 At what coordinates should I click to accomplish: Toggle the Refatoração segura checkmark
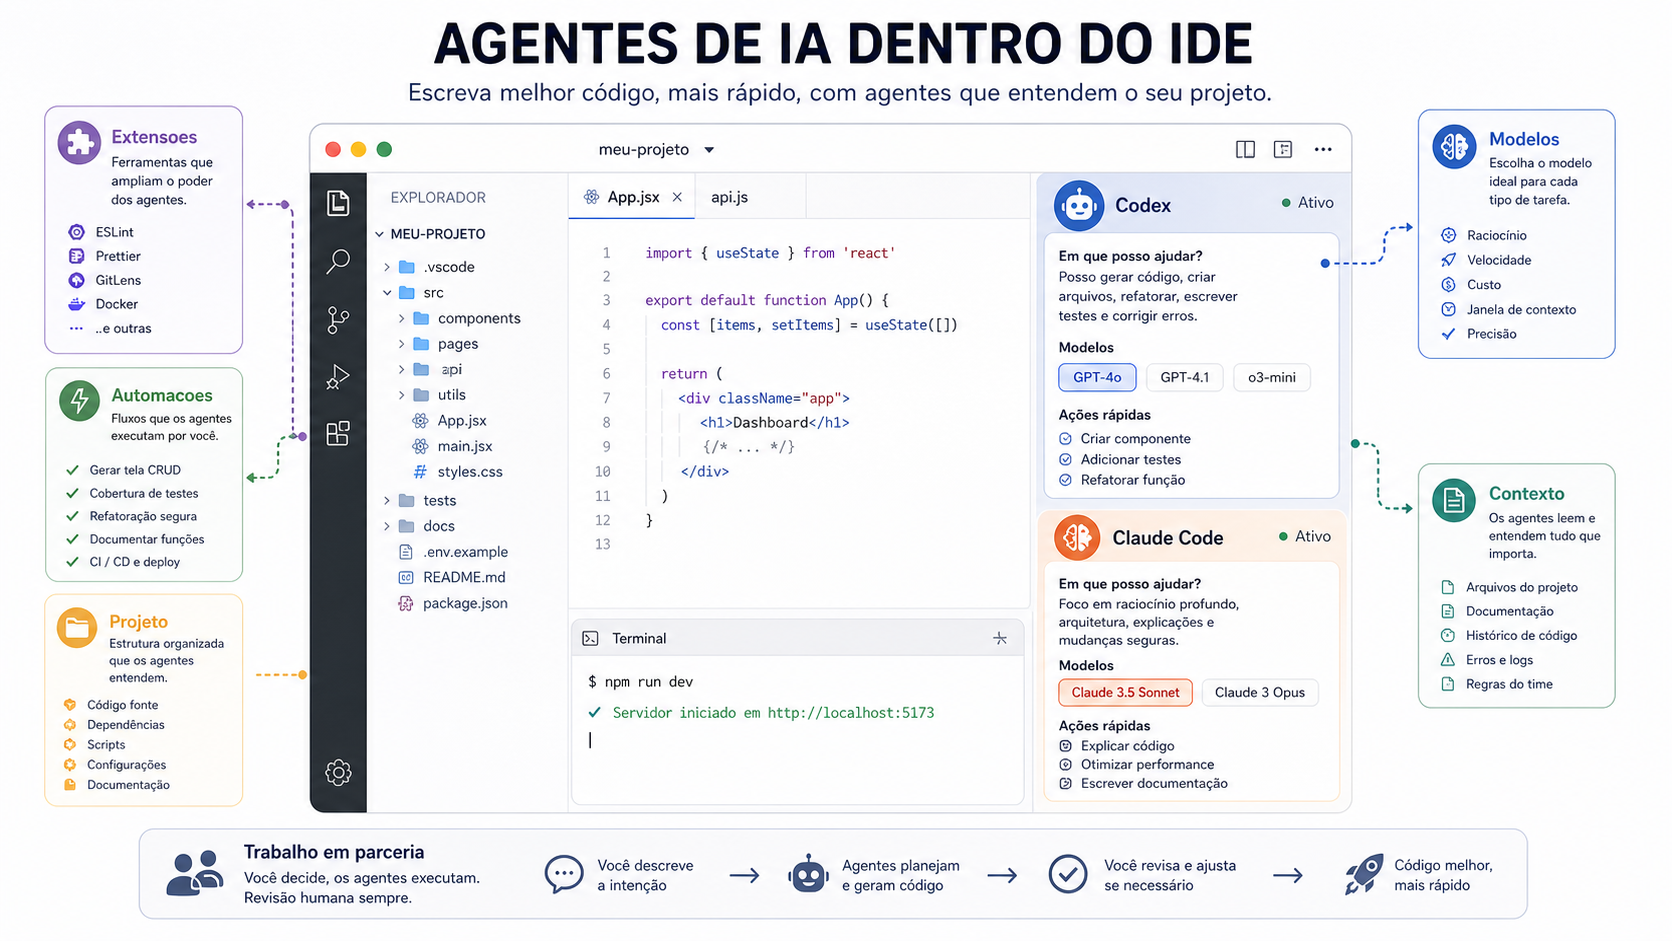(x=72, y=516)
